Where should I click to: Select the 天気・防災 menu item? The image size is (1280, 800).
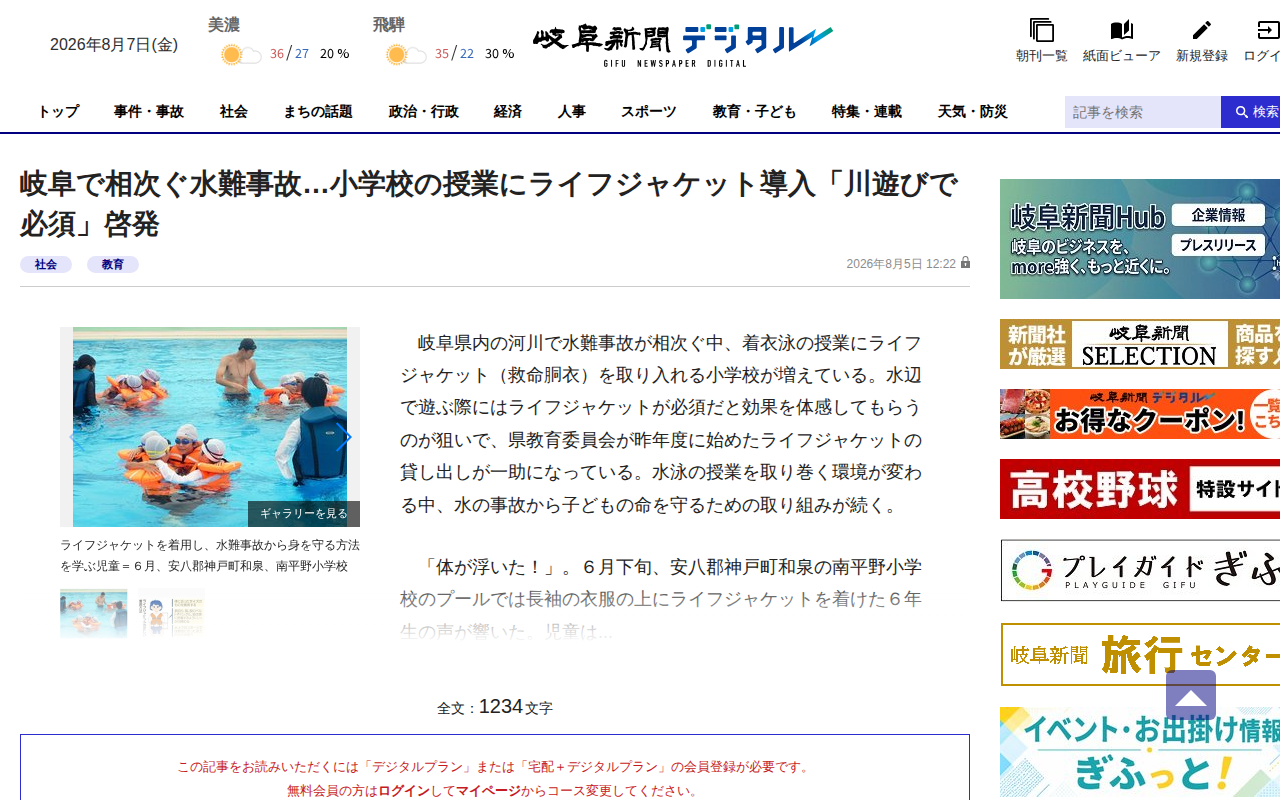(972, 112)
